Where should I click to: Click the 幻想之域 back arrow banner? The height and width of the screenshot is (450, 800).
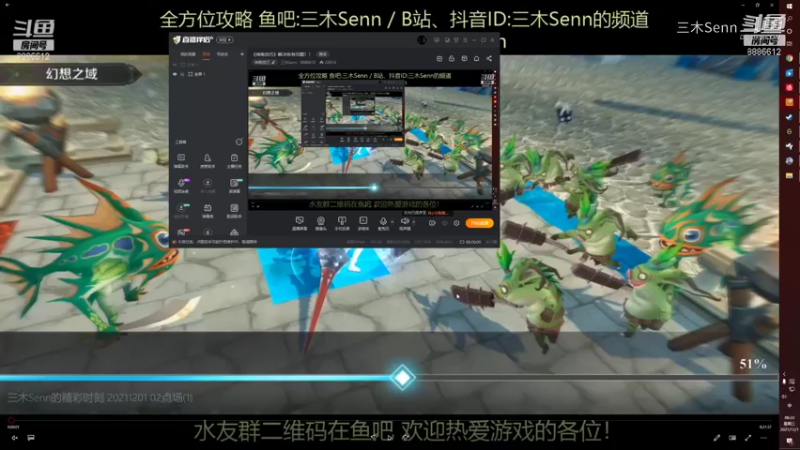pyautogui.click(x=70, y=74)
